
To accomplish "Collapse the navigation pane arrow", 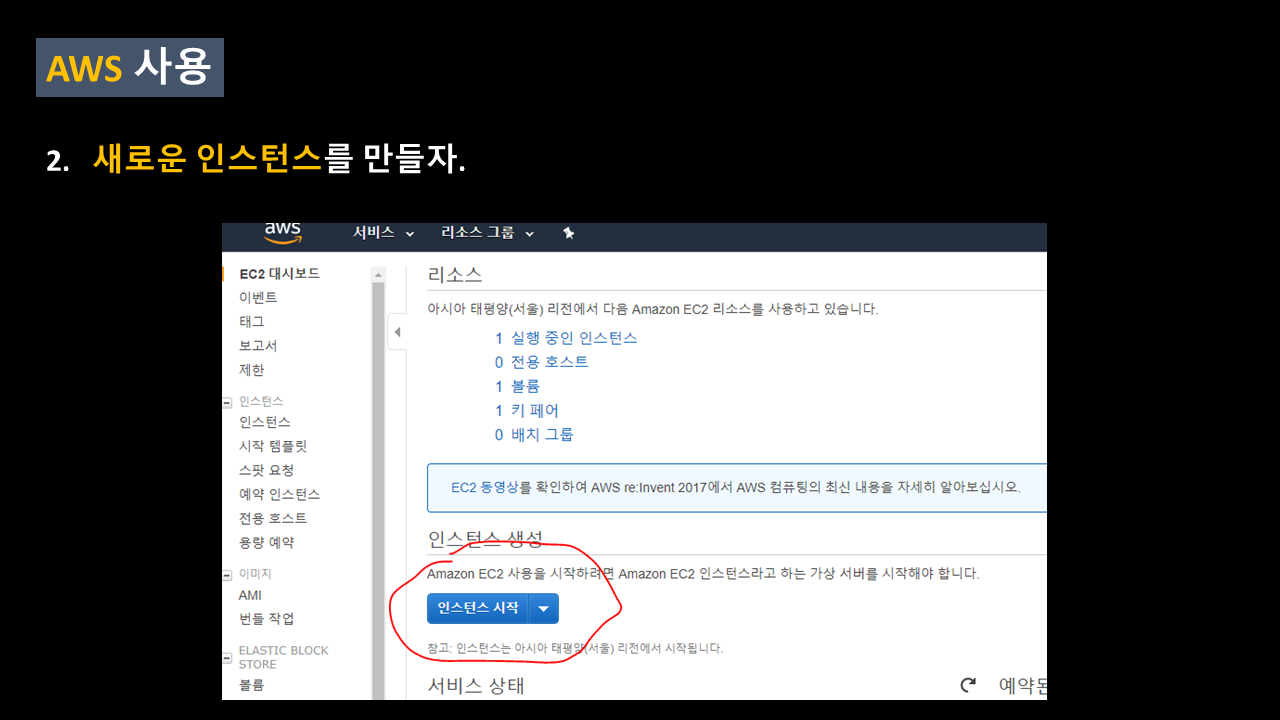I will point(397,332).
